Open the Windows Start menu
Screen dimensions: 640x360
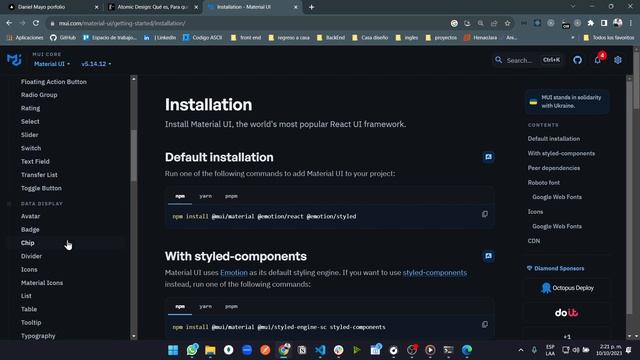click(173, 350)
